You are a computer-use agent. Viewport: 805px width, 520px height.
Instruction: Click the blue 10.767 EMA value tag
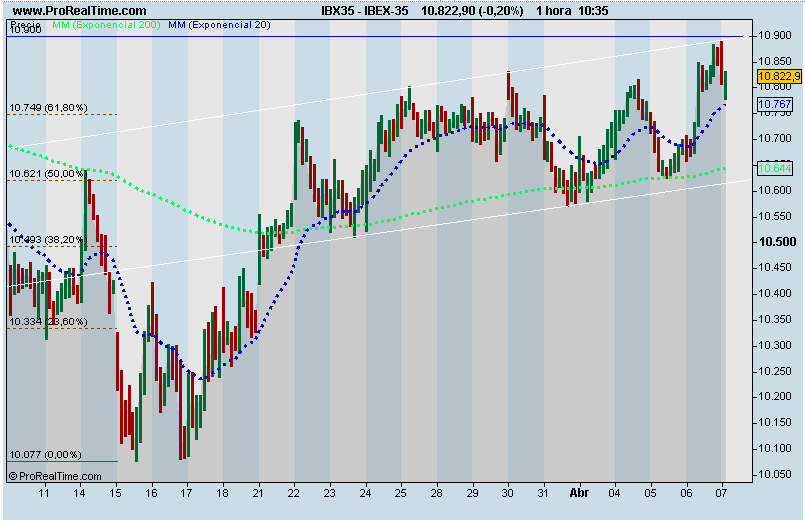pyautogui.click(x=775, y=104)
